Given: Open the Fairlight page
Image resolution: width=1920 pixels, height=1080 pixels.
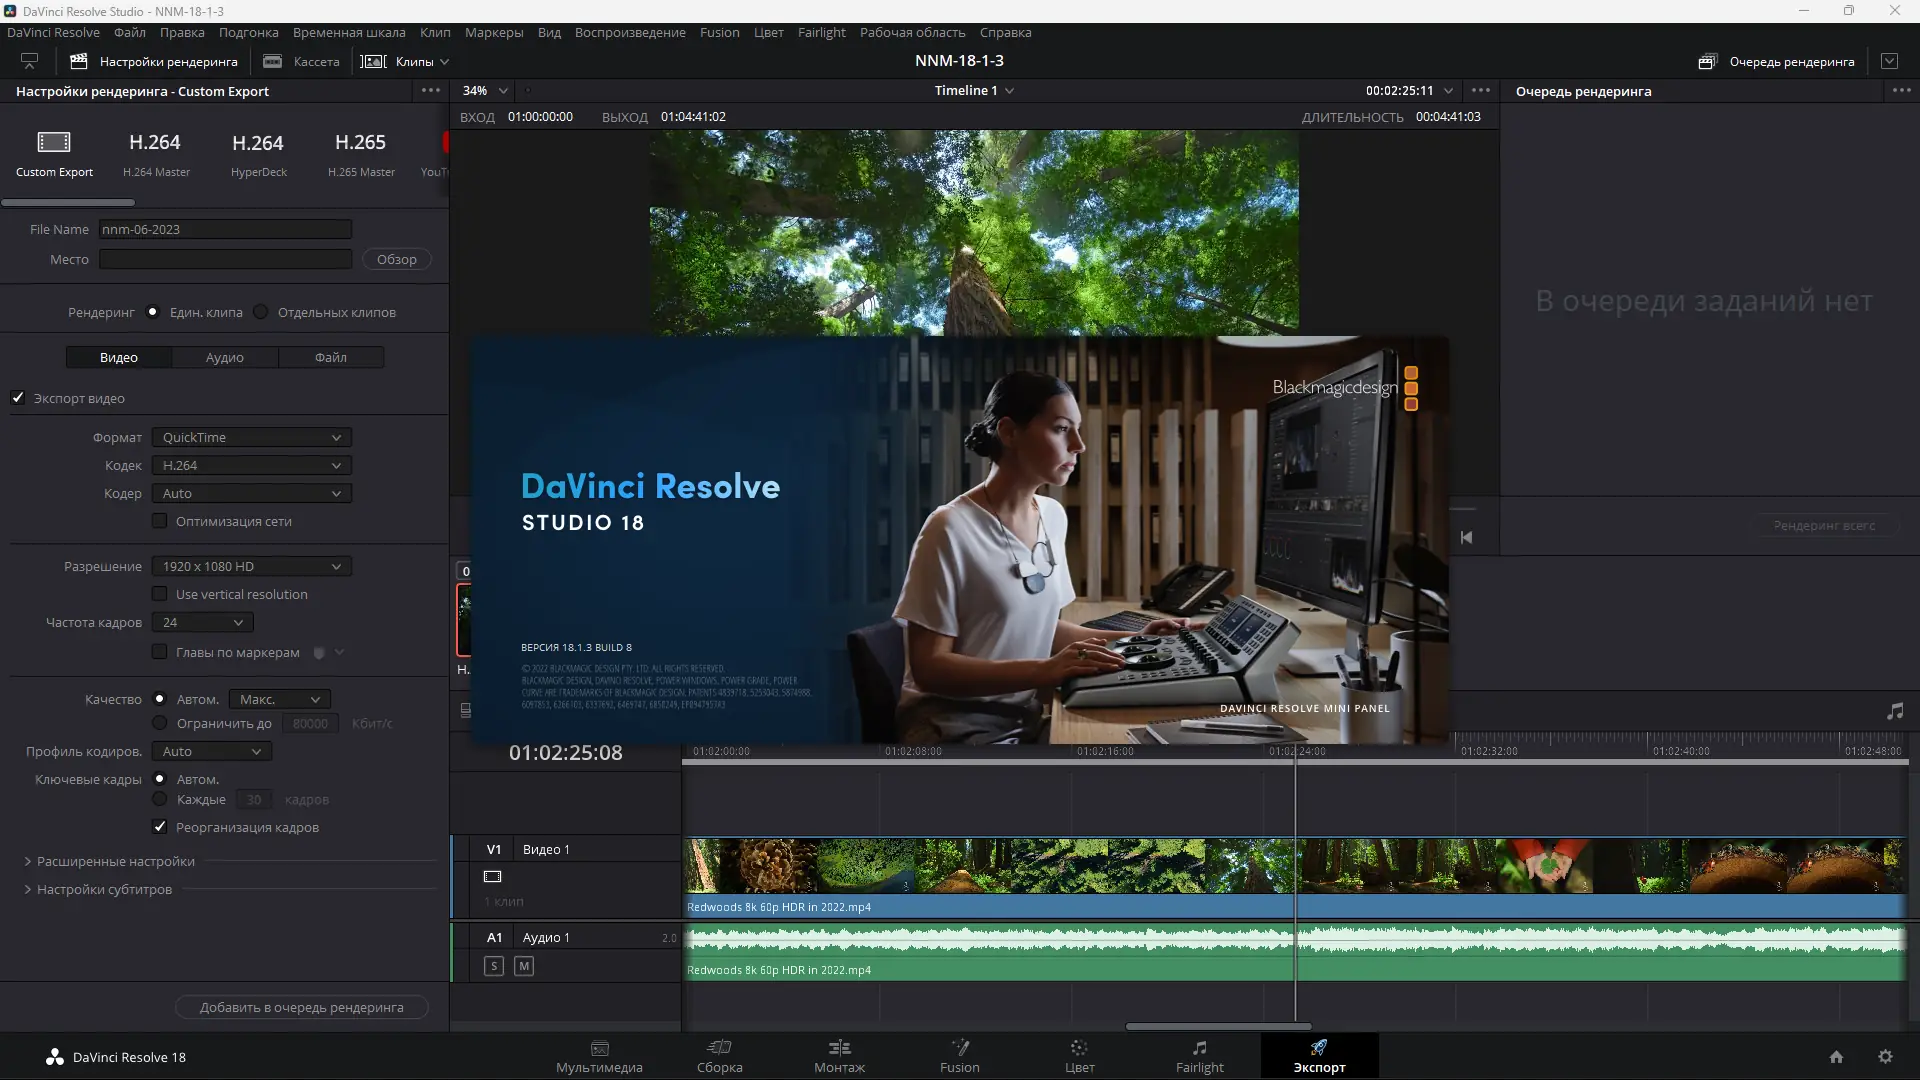Looking at the screenshot, I should click(x=1200, y=1057).
